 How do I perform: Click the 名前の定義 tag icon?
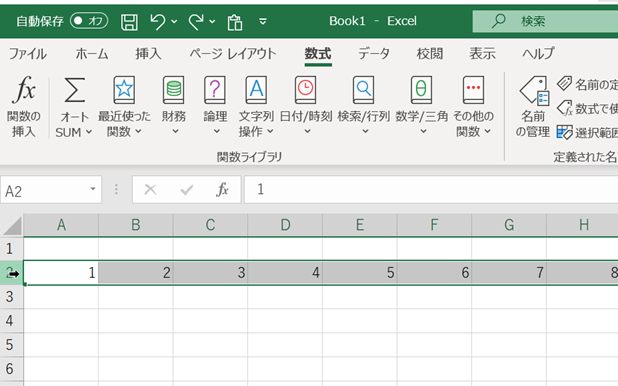pos(565,83)
